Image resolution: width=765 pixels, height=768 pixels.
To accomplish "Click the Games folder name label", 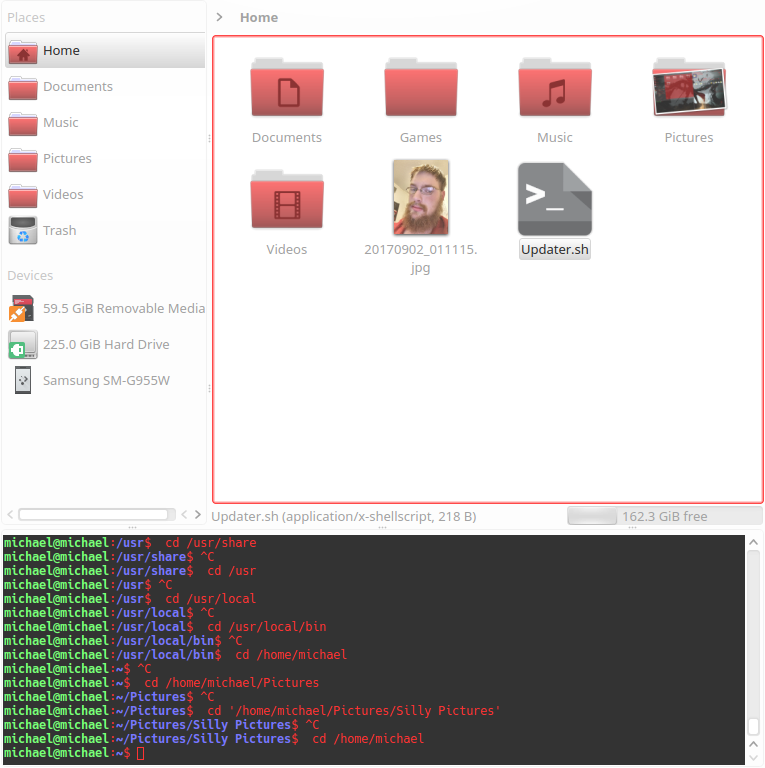I will coord(421,138).
